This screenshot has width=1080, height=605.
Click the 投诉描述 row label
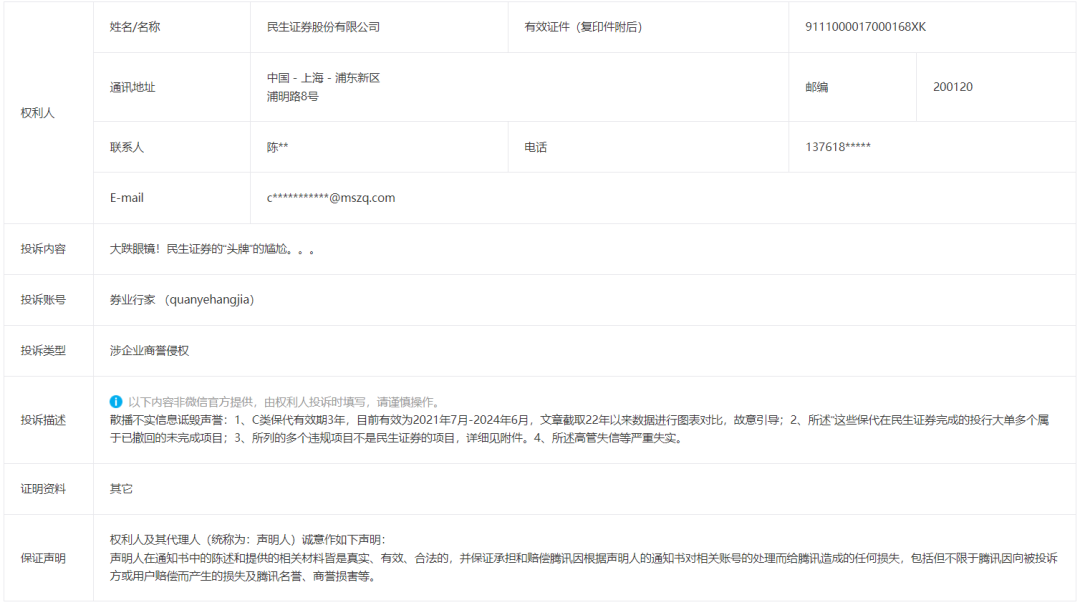click(43, 420)
